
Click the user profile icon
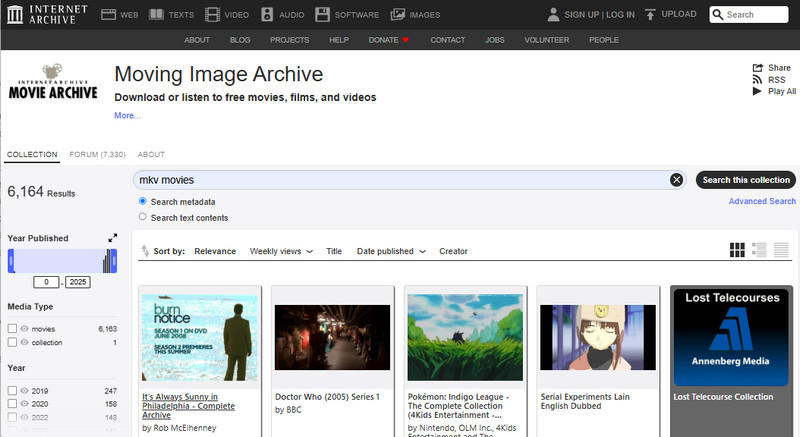click(553, 14)
